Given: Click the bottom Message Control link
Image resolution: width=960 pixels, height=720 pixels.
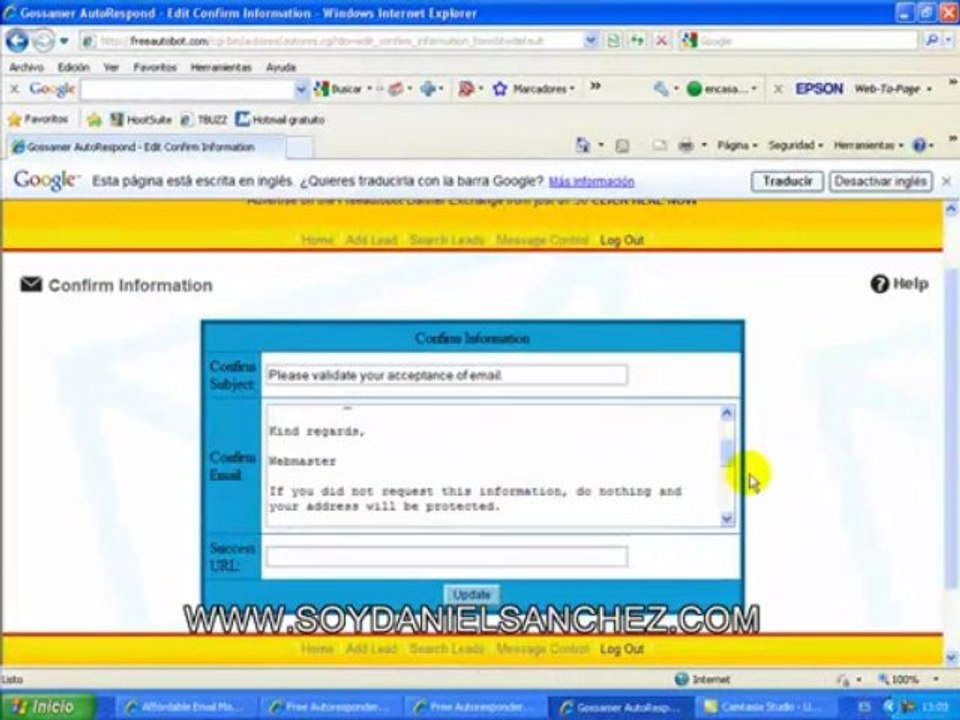Looking at the screenshot, I should click(542, 648).
